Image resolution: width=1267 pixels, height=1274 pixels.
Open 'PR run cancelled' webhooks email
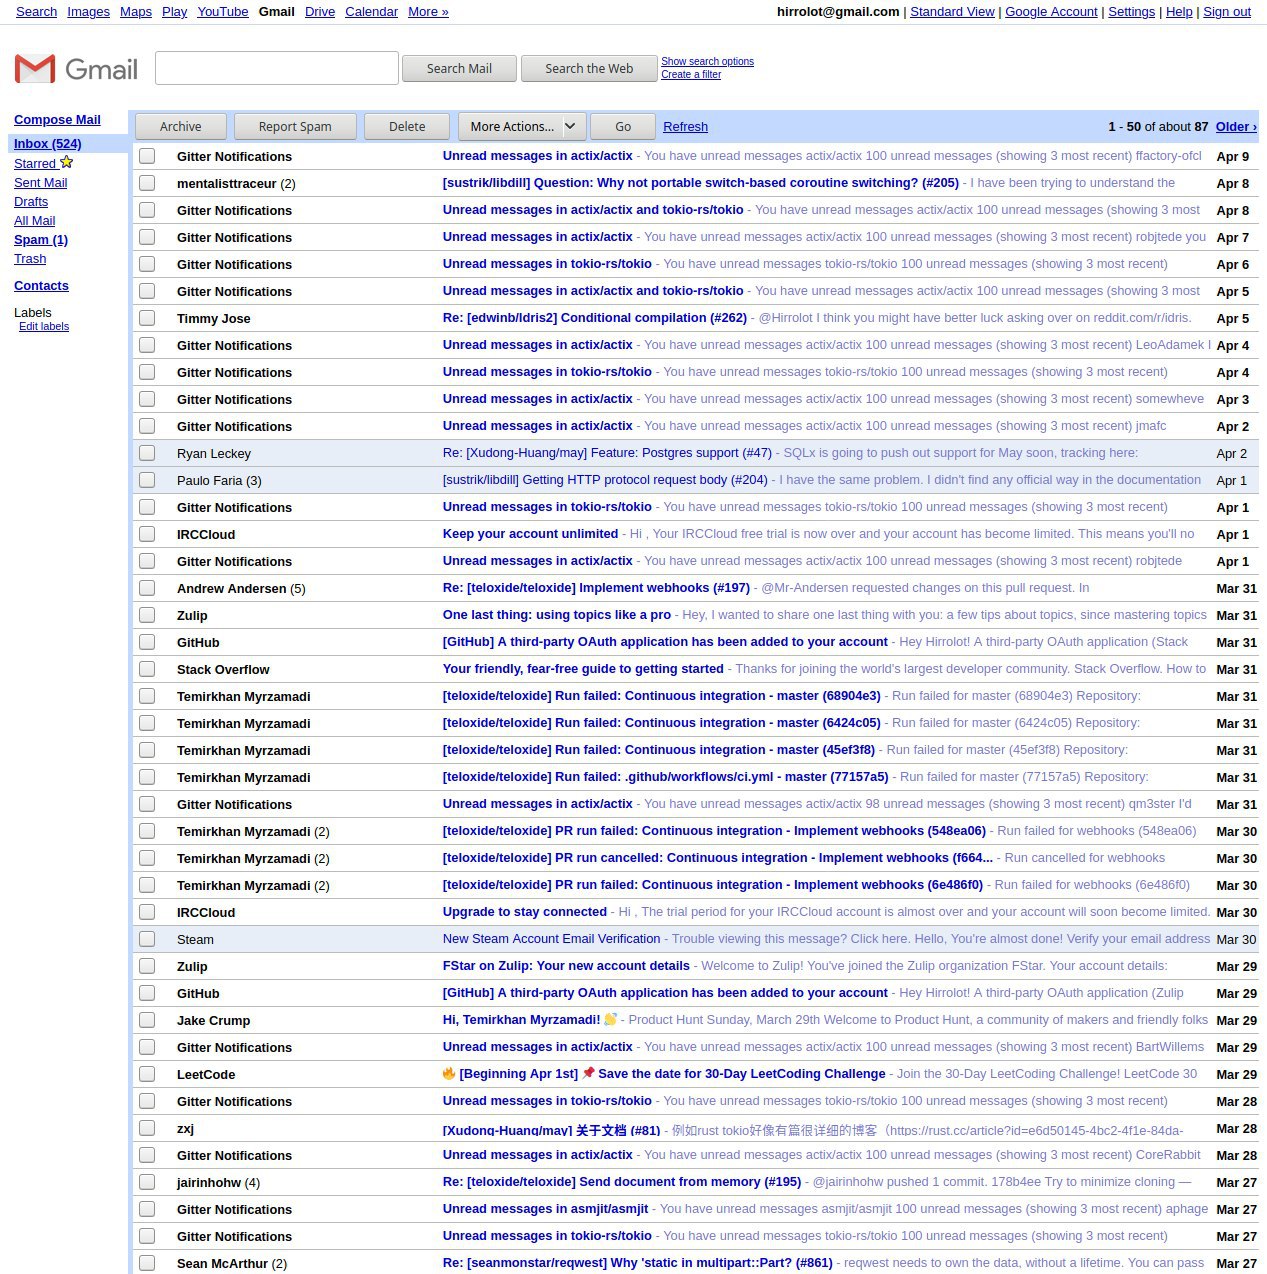pos(718,858)
